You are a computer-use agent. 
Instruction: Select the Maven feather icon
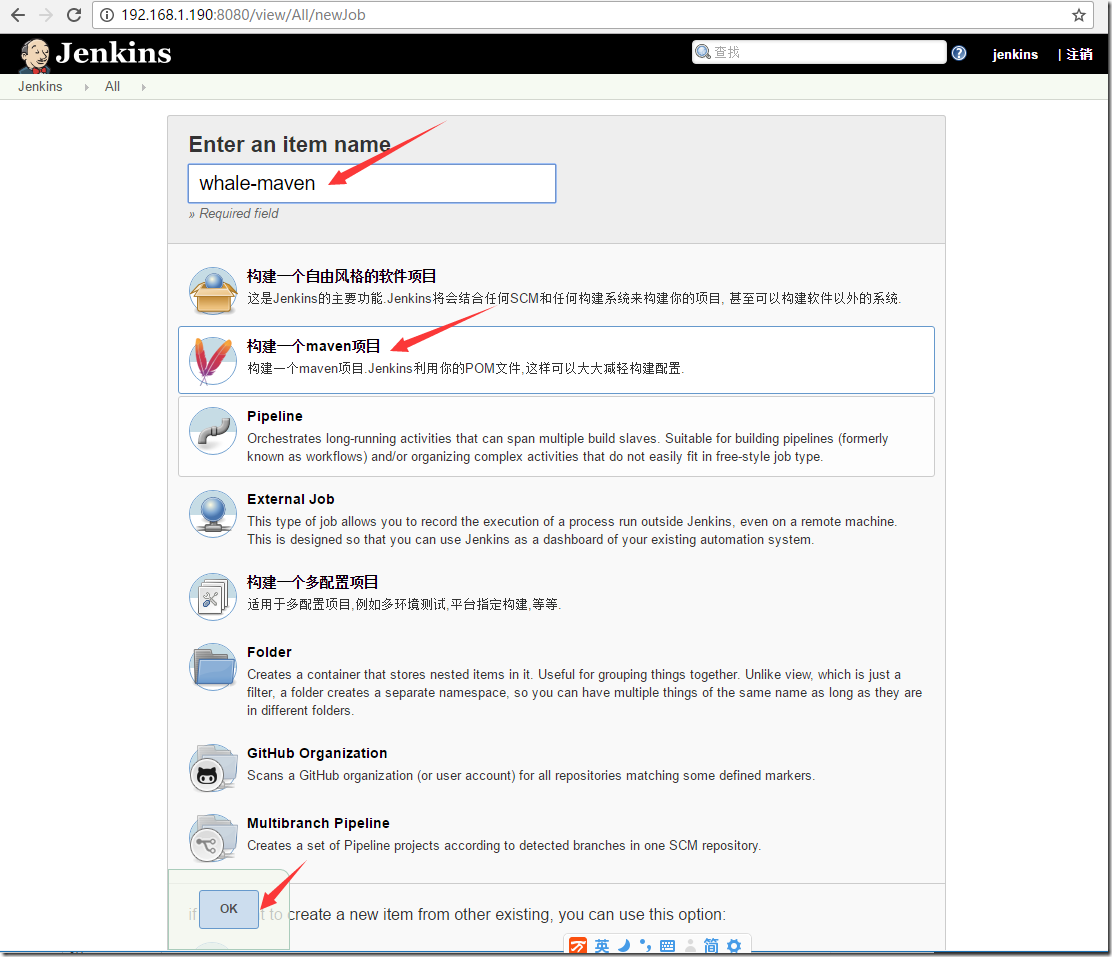pyautogui.click(x=213, y=360)
